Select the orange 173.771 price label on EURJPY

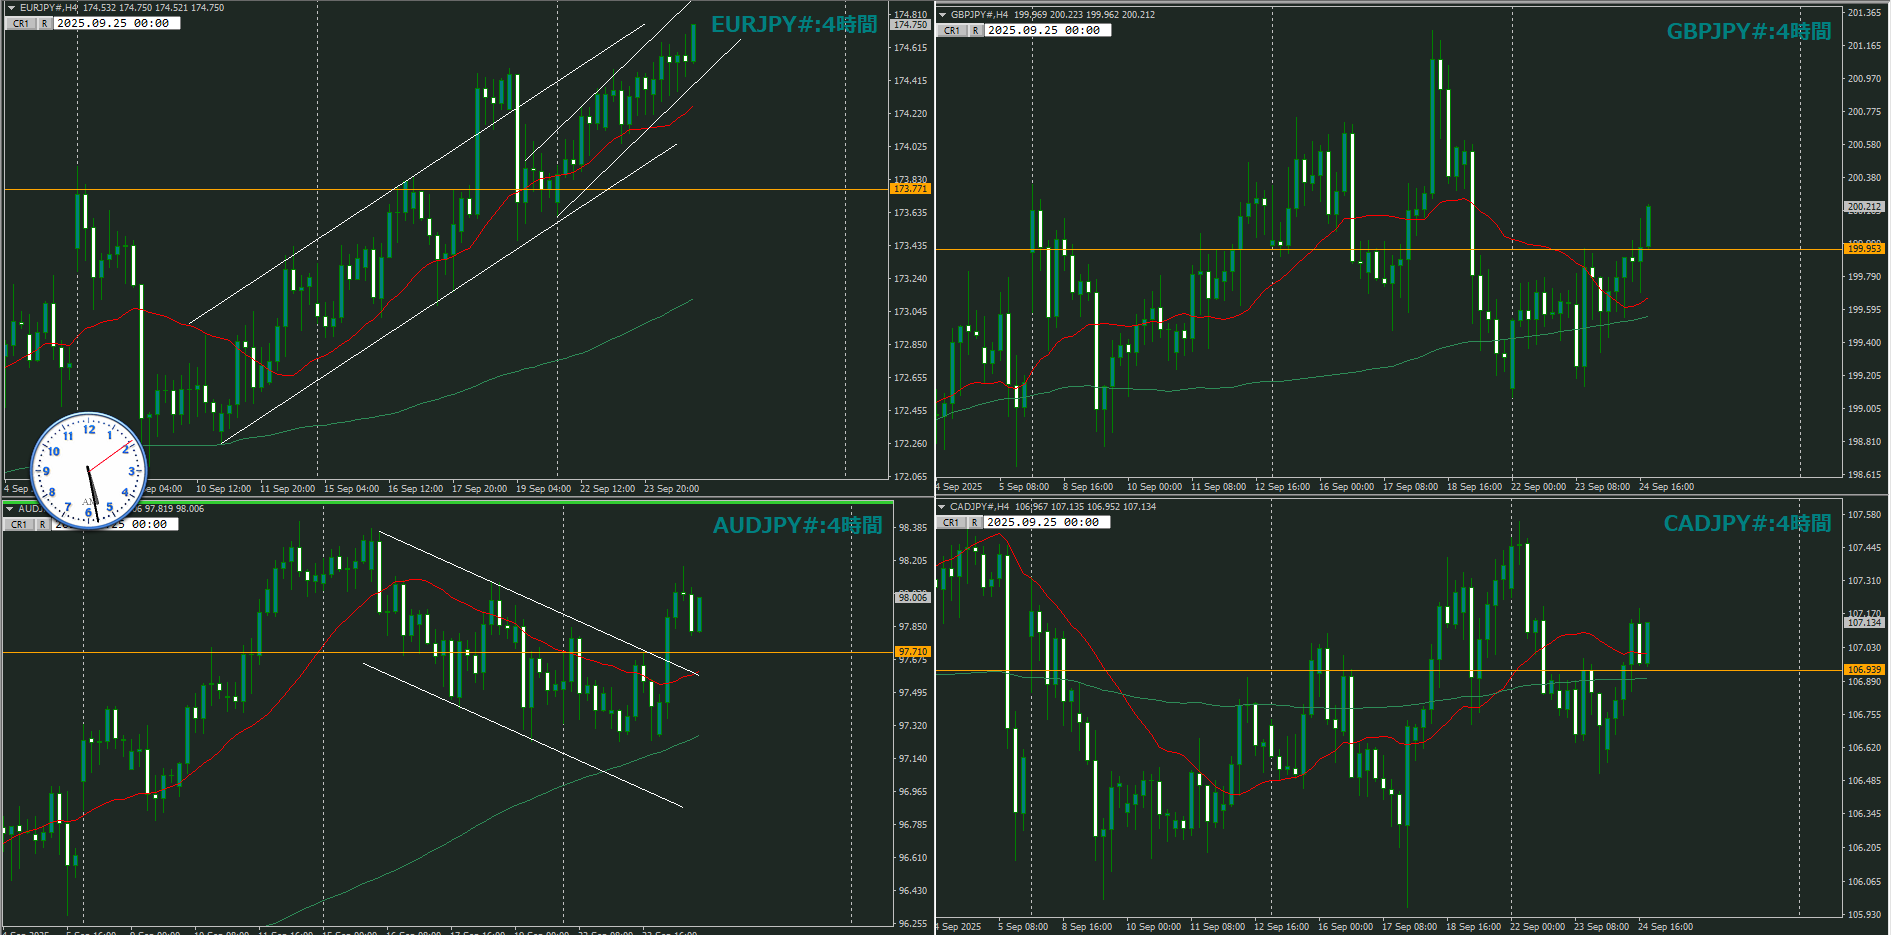point(910,189)
